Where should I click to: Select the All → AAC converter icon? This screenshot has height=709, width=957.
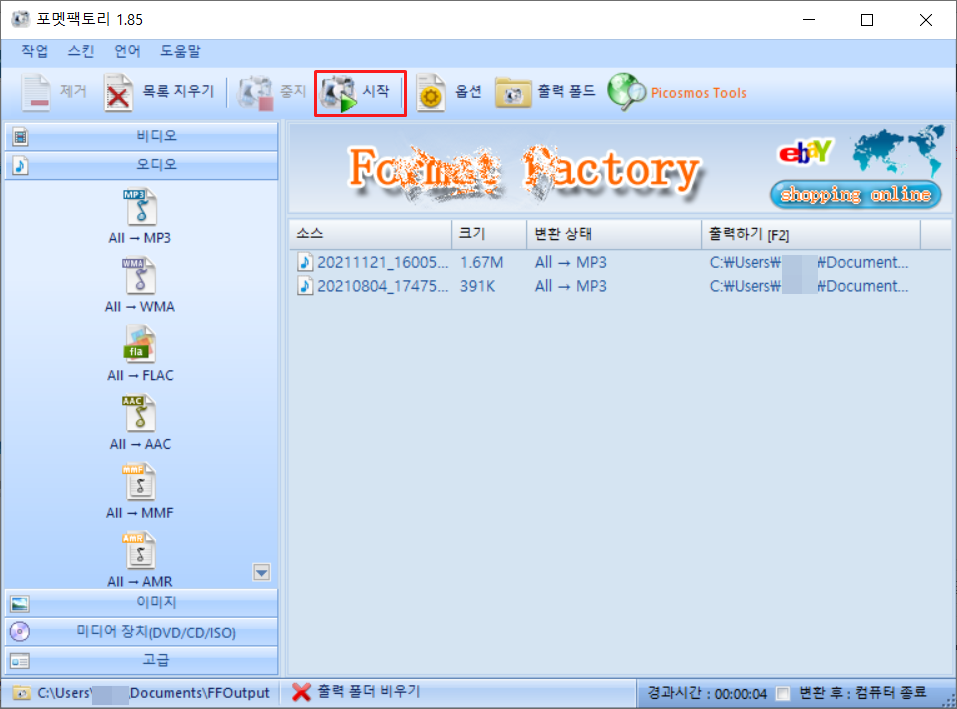point(140,413)
